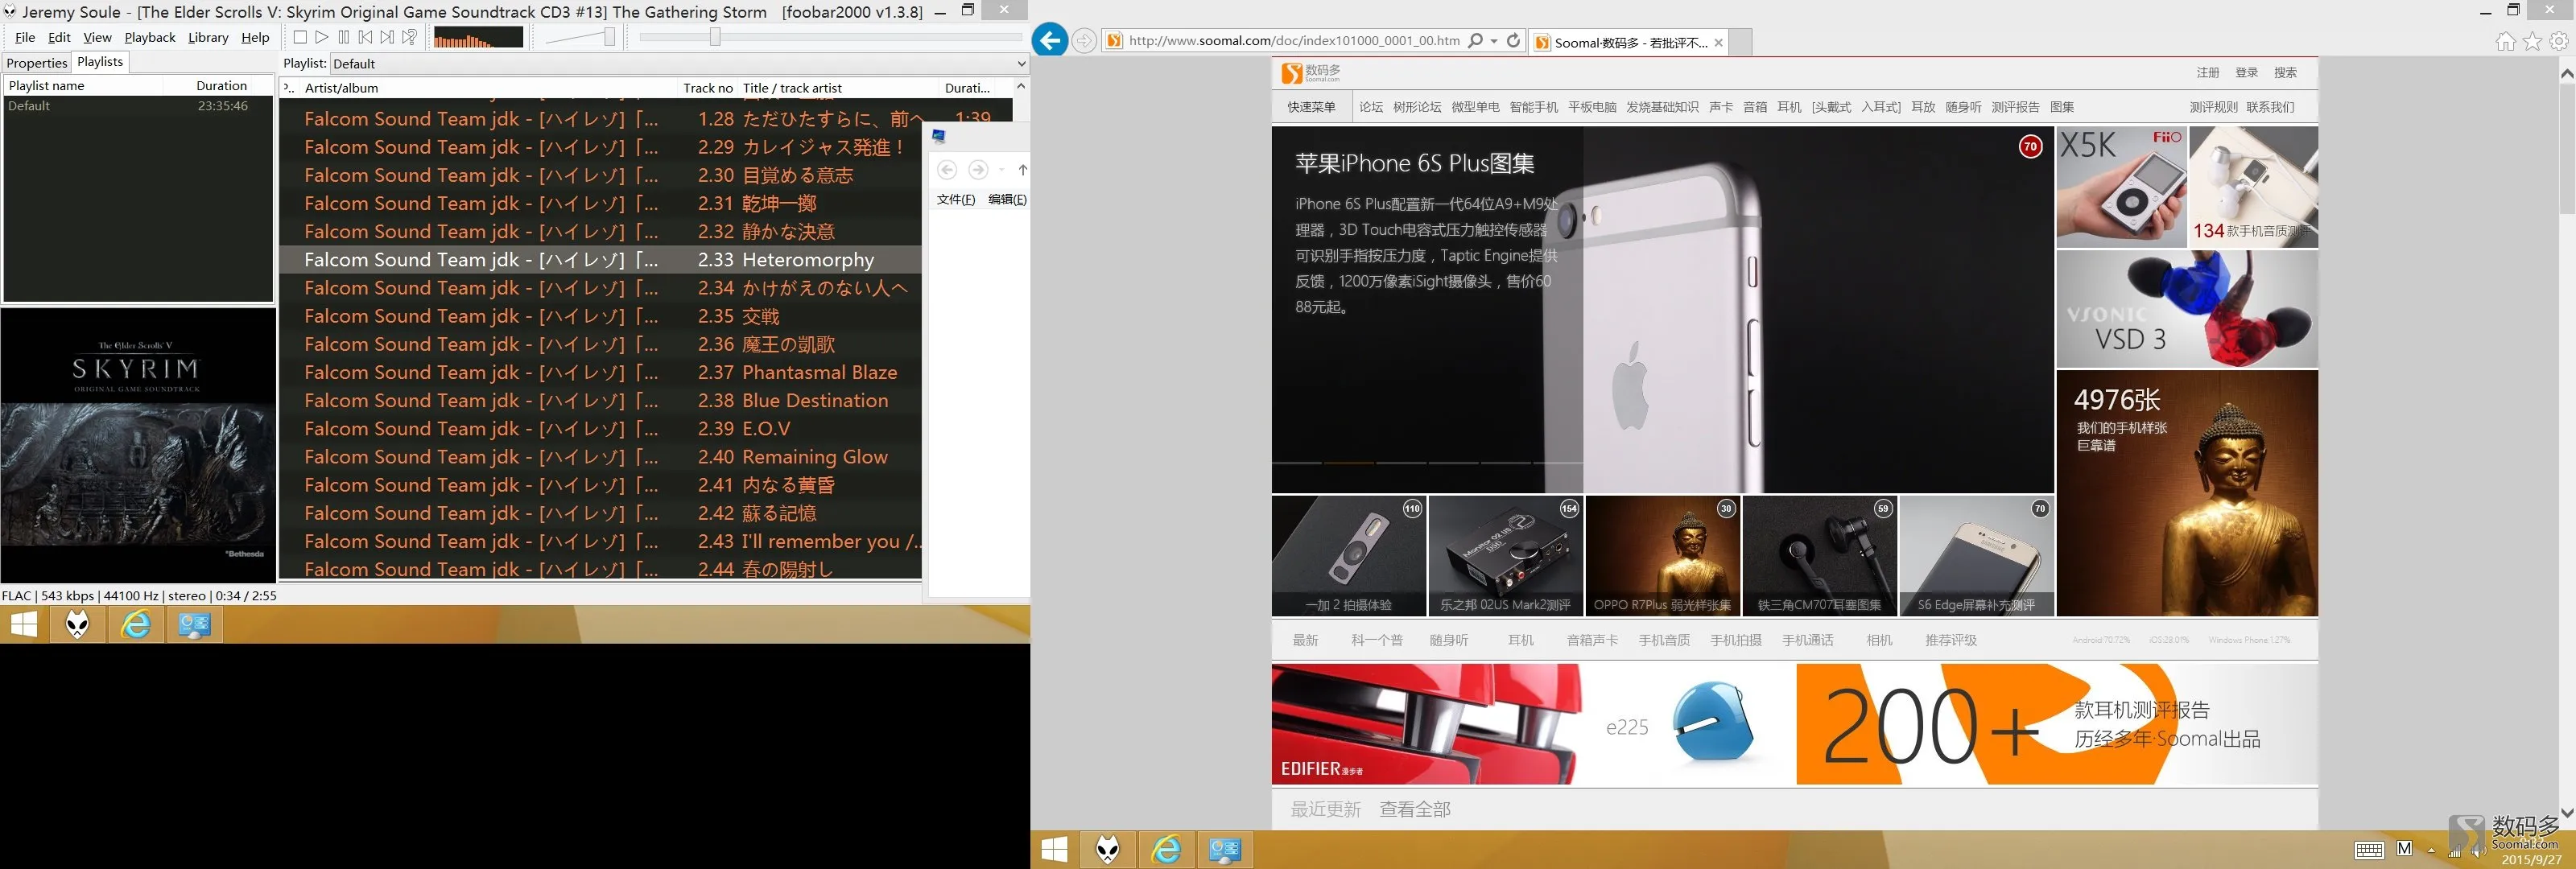Open the View menu in foobar2000

(97, 37)
